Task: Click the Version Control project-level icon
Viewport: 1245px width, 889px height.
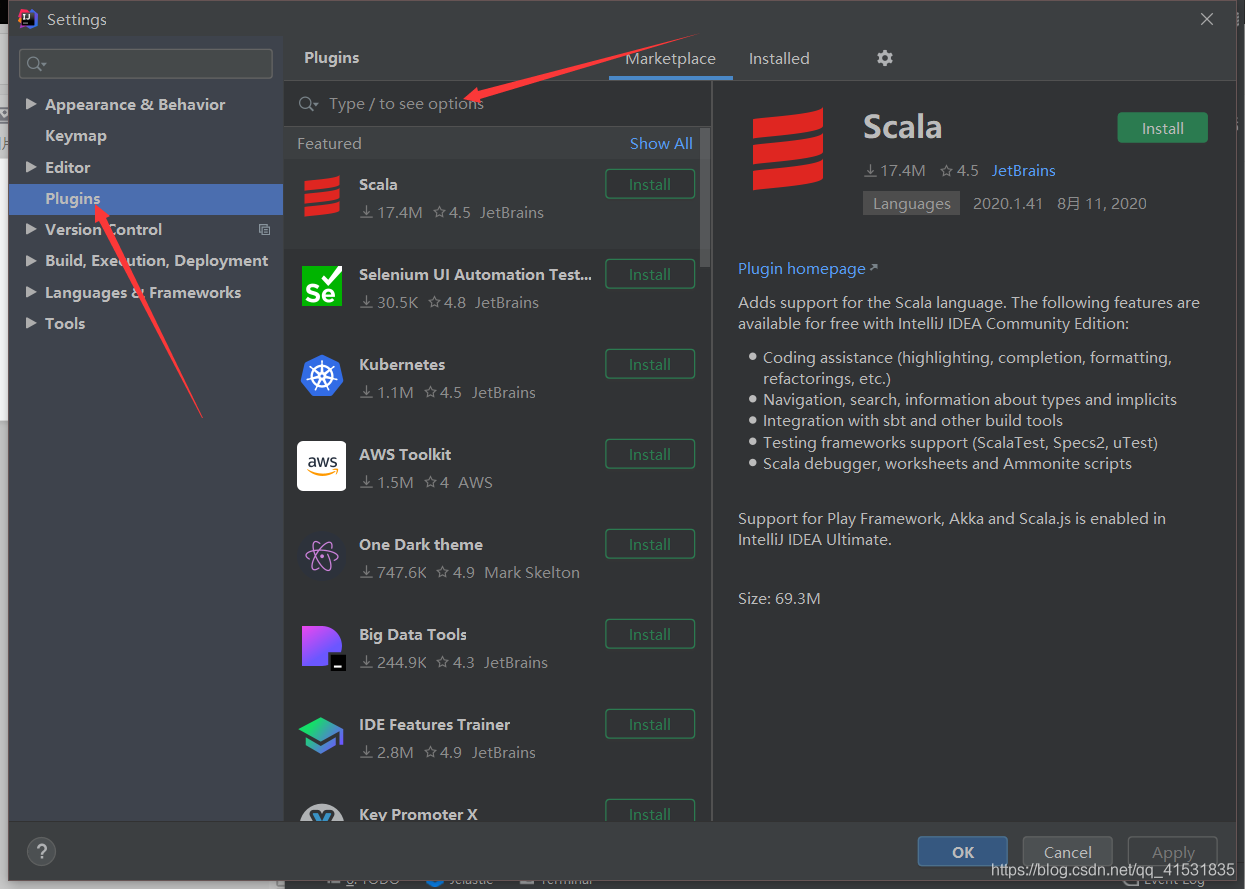Action: coord(264,230)
